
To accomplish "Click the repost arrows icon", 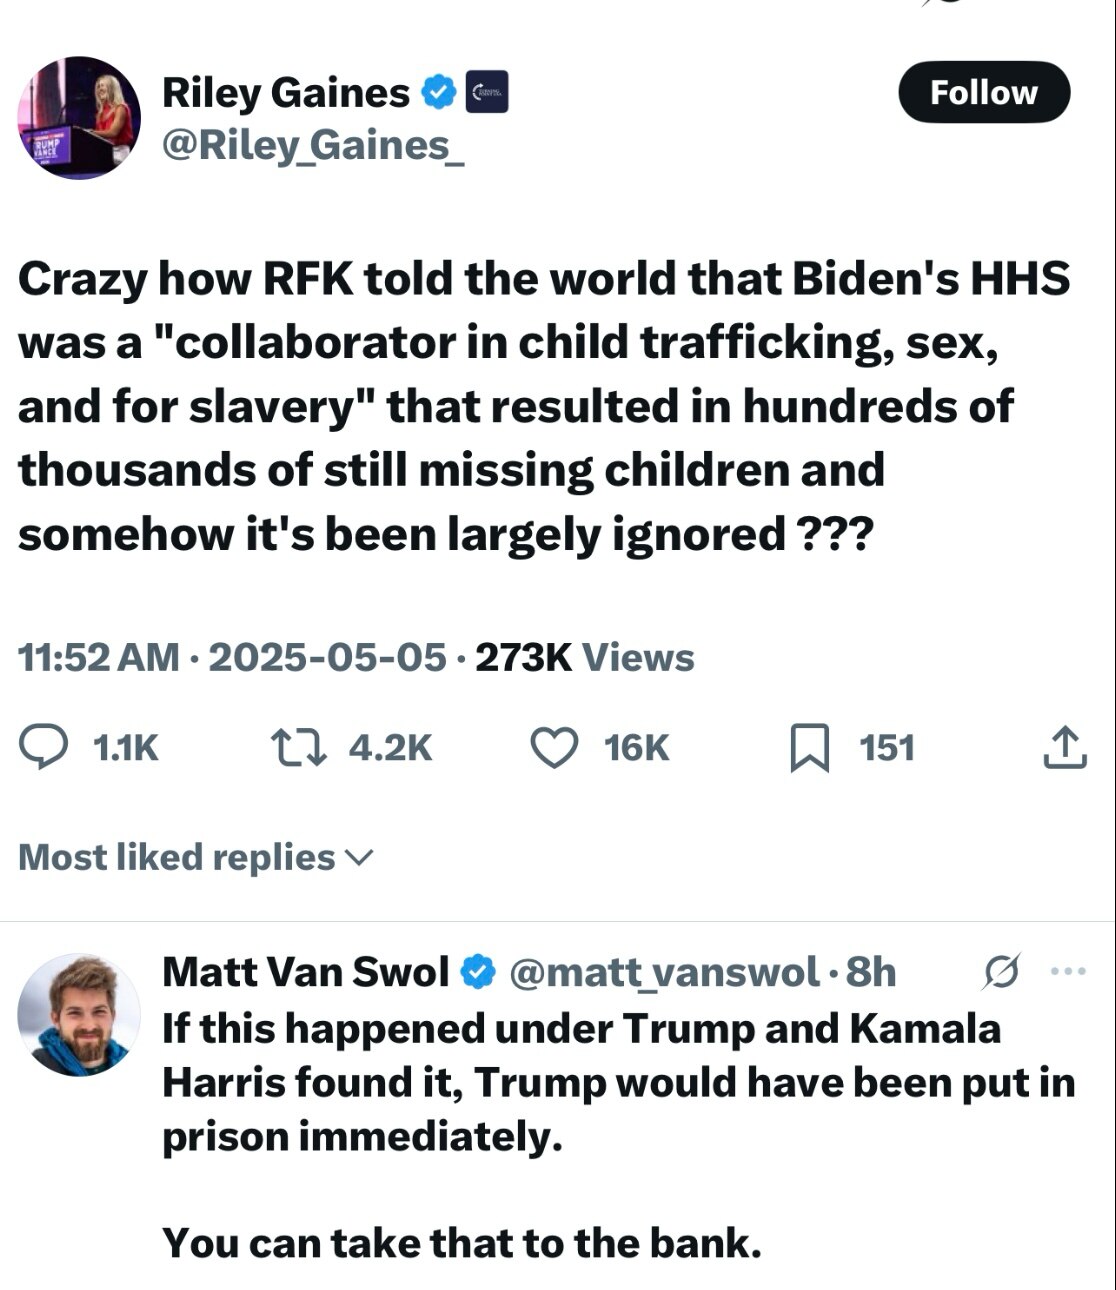I will 298,748.
